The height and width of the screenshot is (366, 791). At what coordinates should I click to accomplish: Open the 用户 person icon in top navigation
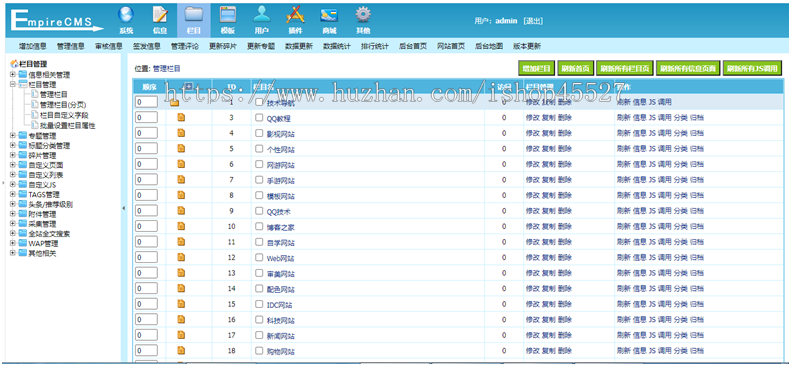(261, 15)
